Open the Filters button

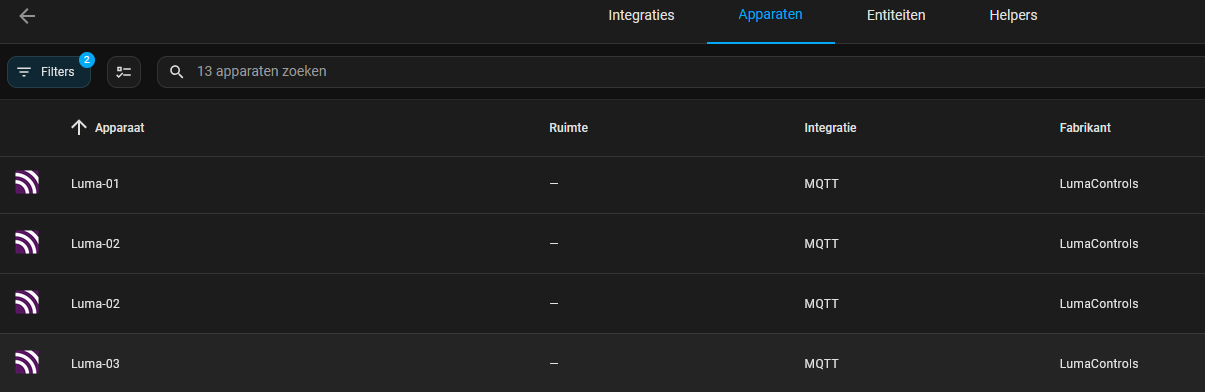click(x=49, y=72)
